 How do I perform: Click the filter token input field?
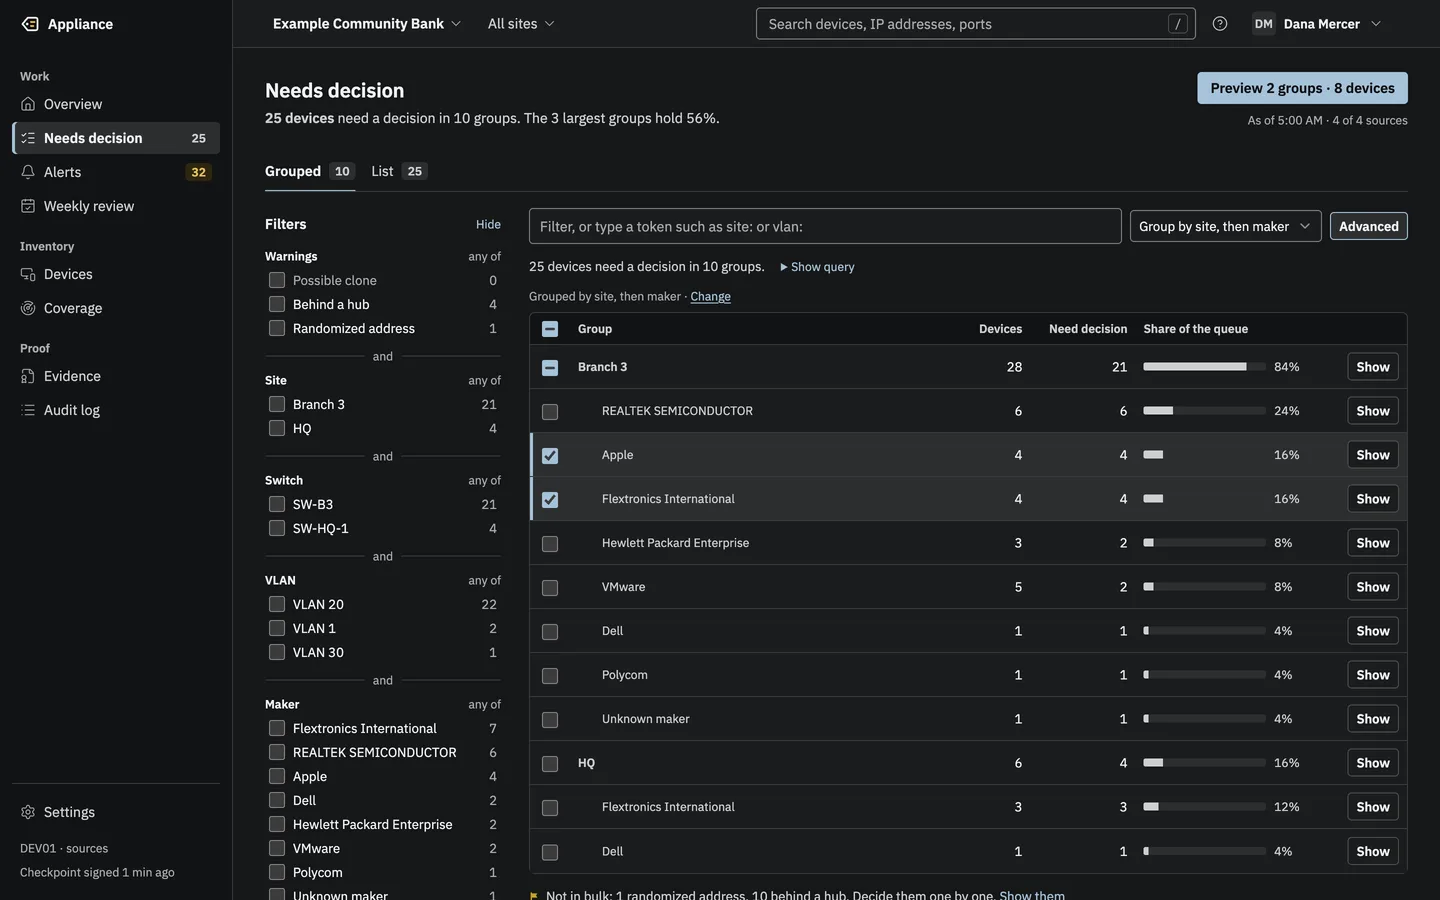tap(825, 226)
